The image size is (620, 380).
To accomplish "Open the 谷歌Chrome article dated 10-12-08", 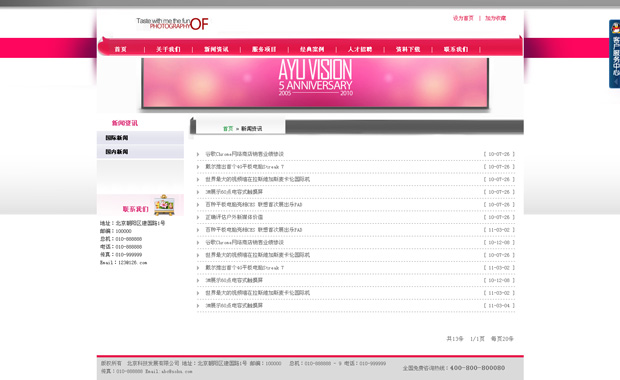I will click(x=244, y=242).
